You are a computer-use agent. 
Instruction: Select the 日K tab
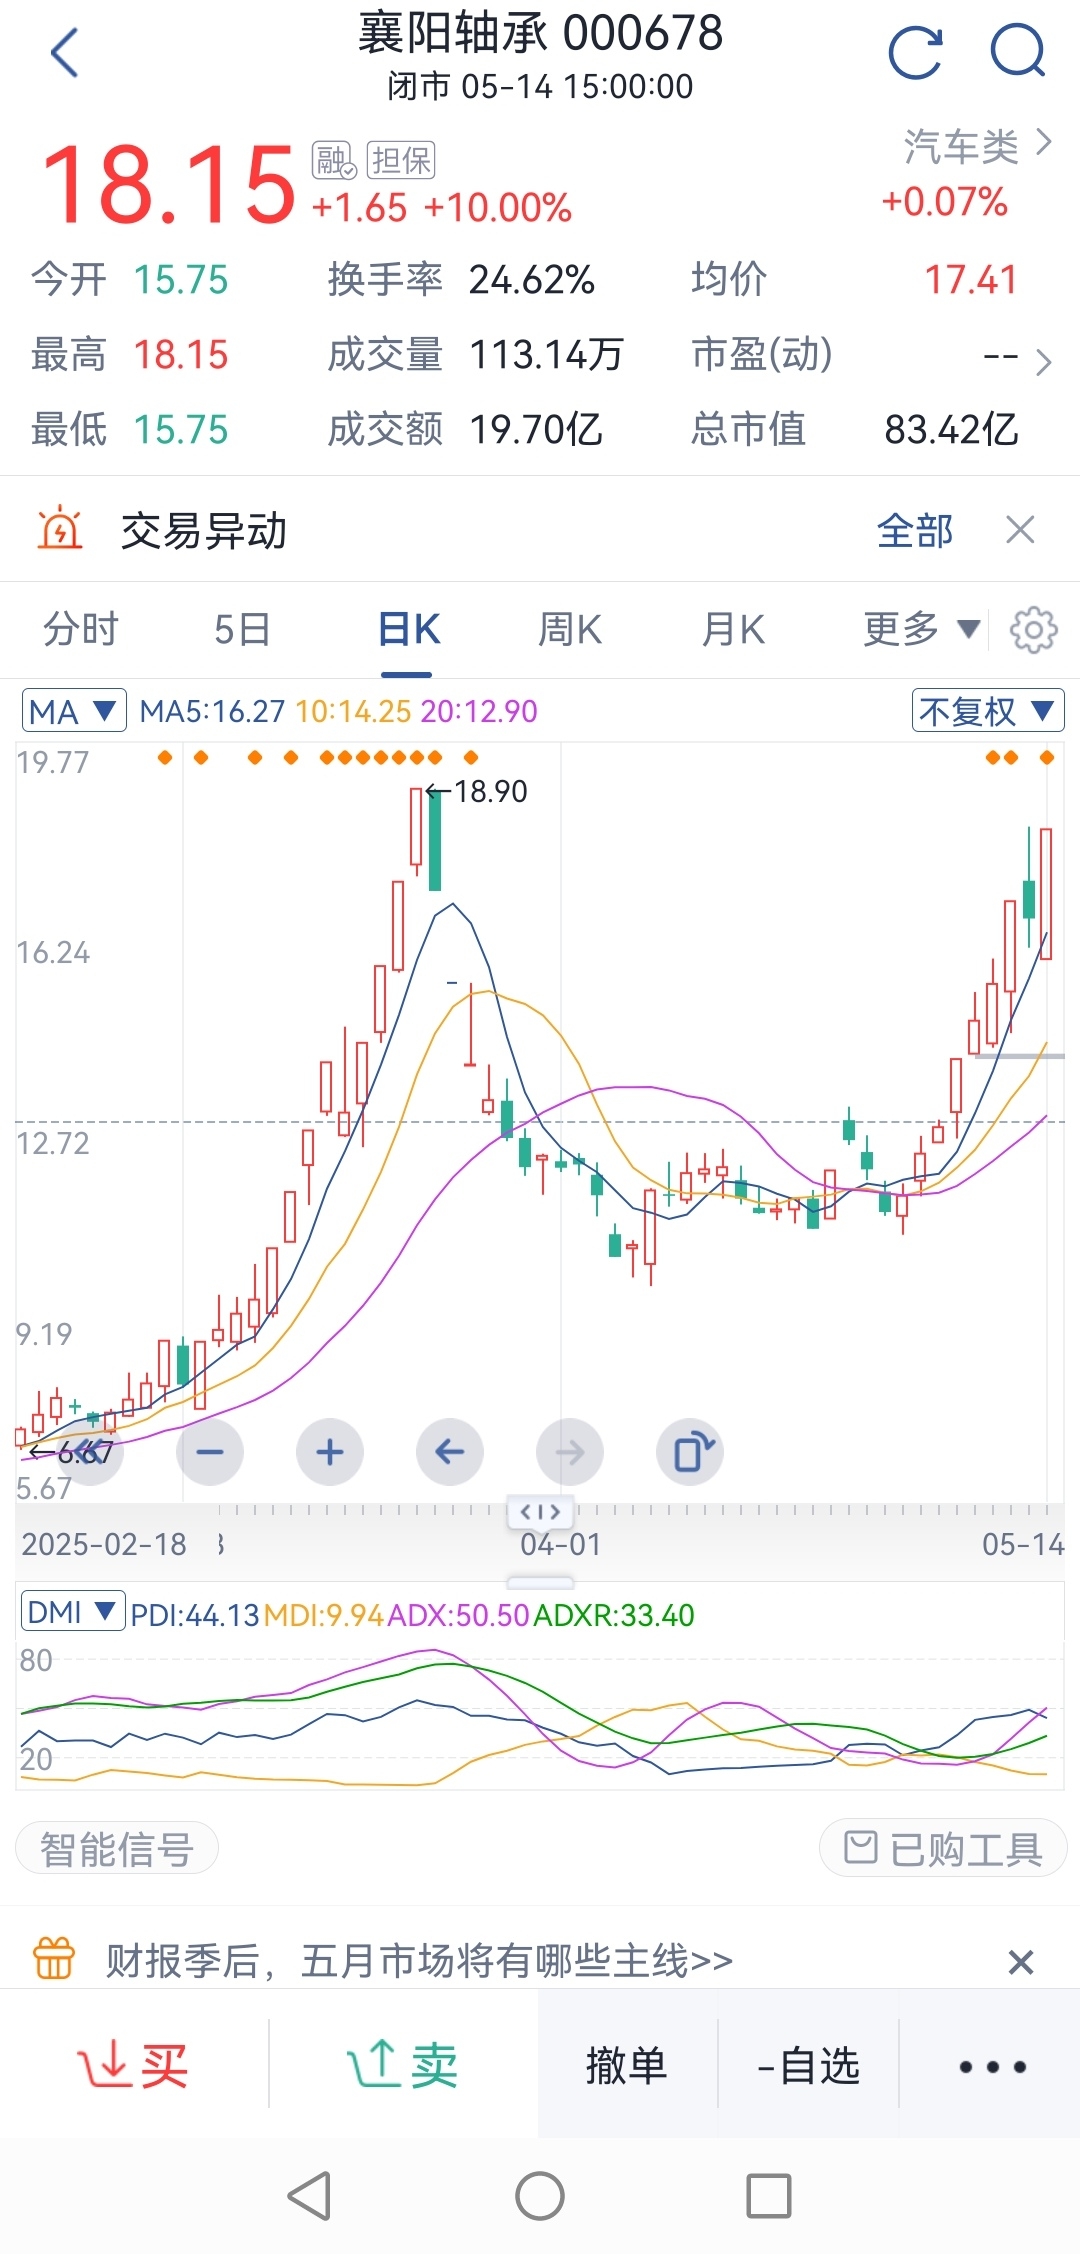409,629
